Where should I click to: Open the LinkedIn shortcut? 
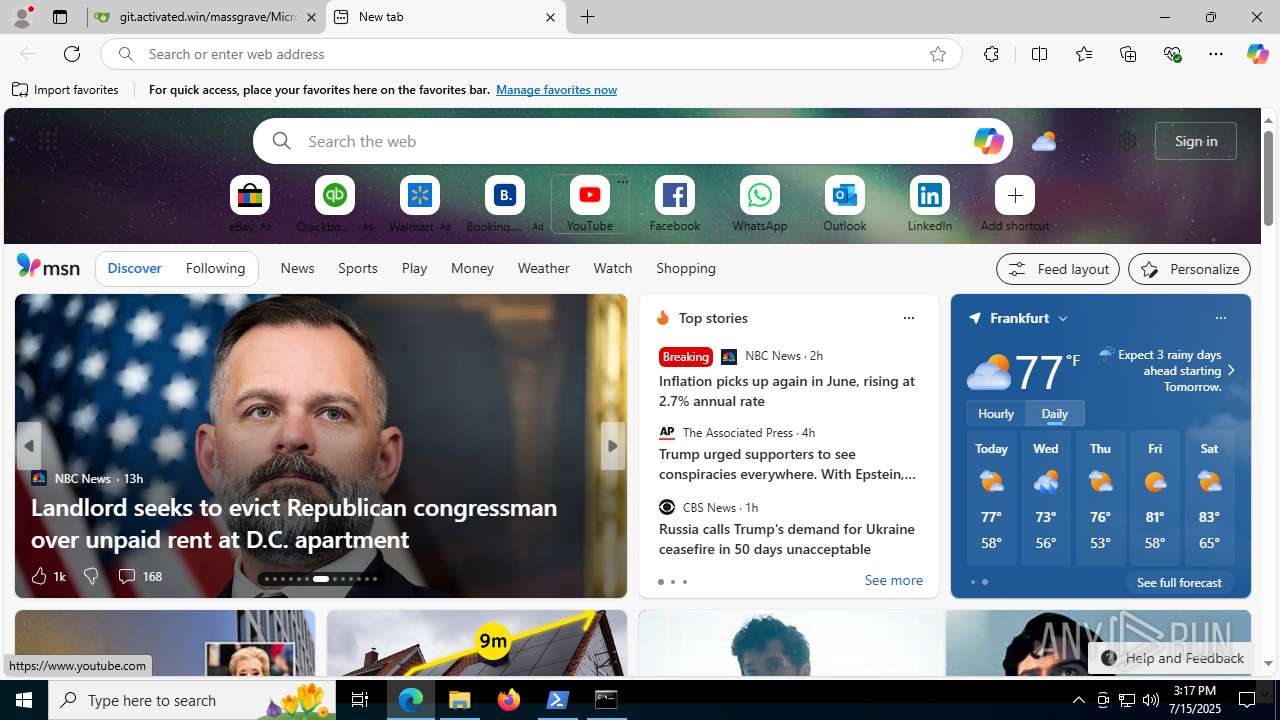pos(930,205)
